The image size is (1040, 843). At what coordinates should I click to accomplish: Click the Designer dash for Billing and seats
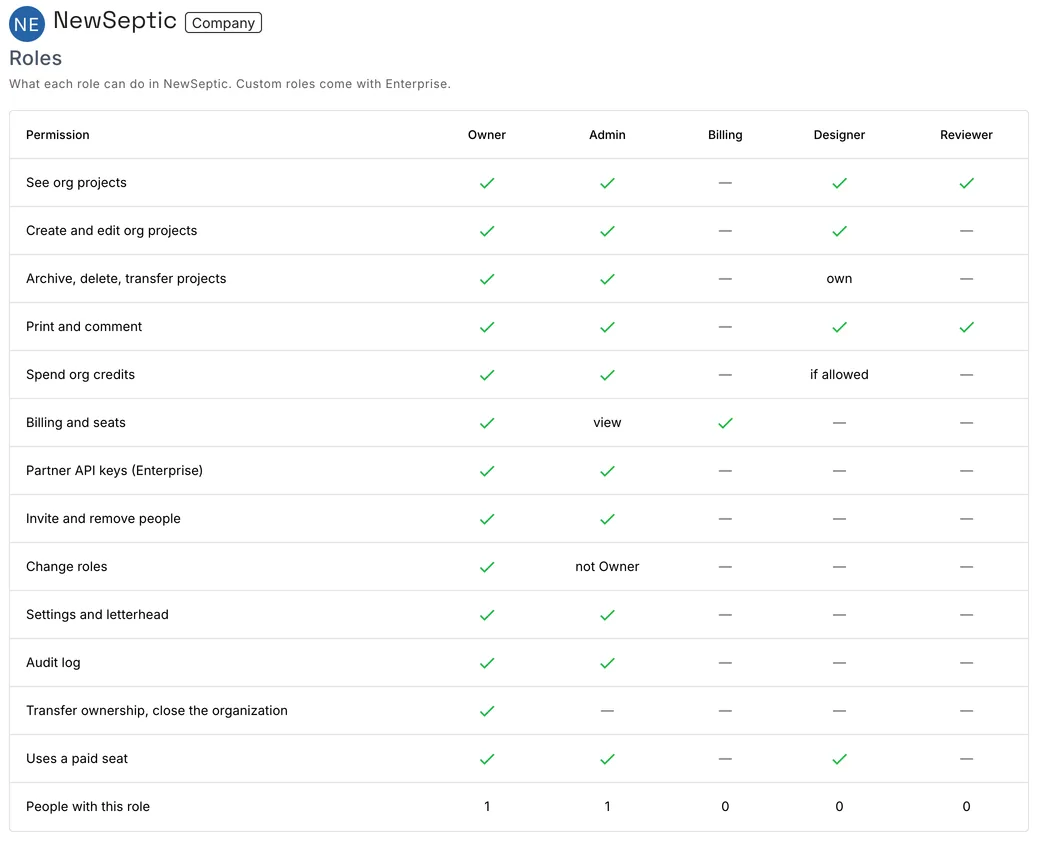[839, 422]
